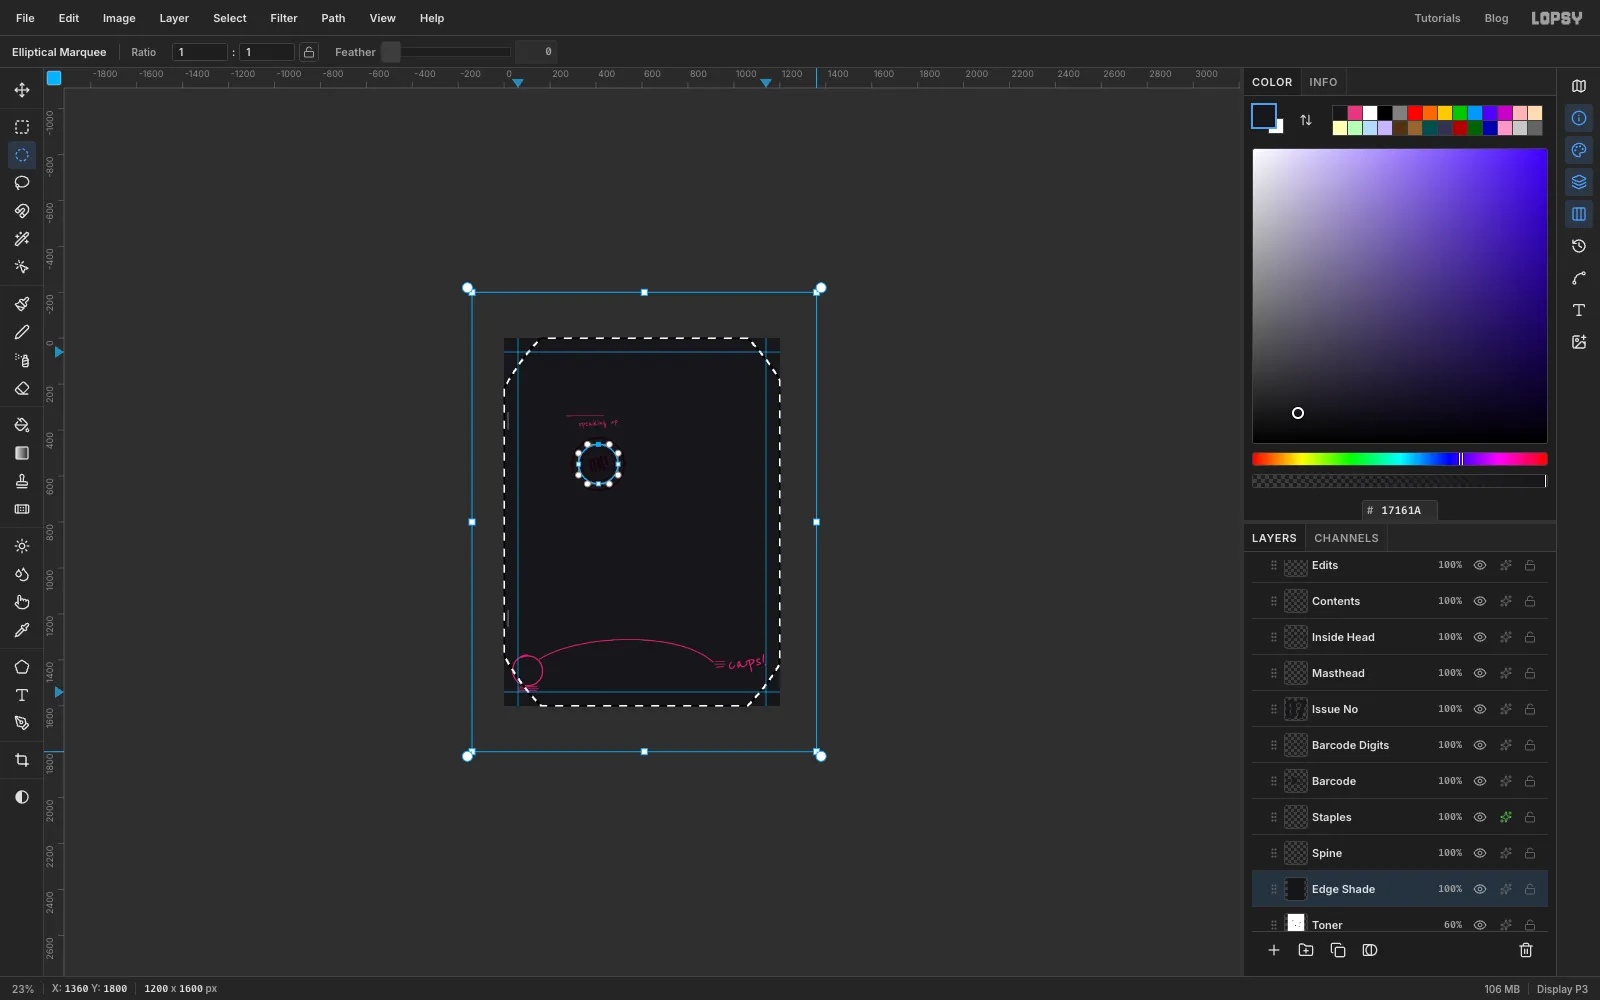1600x1000 pixels.
Task: Select the Gradient tool
Action: (22, 453)
